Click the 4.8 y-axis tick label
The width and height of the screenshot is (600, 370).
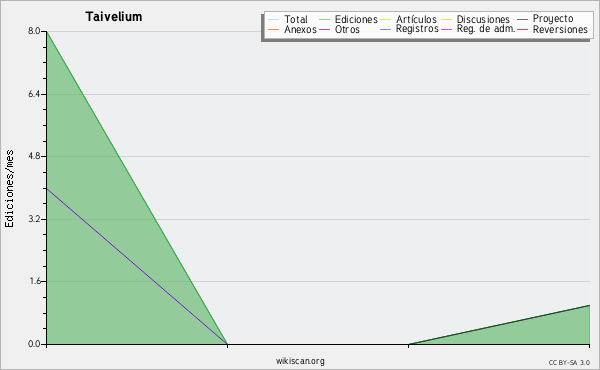click(x=34, y=156)
